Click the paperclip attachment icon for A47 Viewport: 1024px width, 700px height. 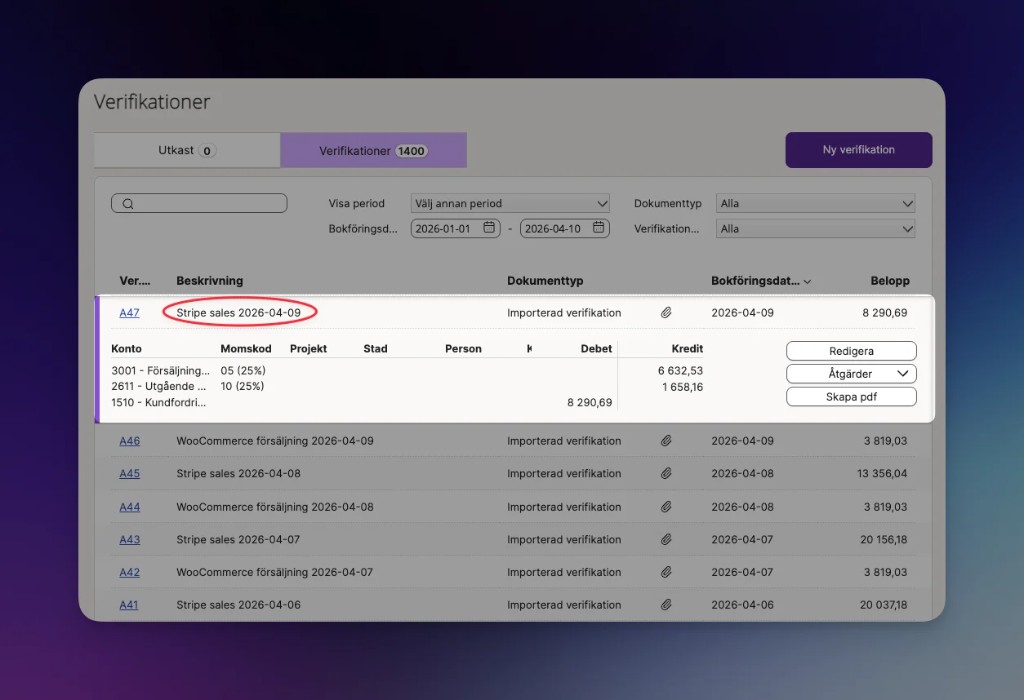tap(666, 313)
